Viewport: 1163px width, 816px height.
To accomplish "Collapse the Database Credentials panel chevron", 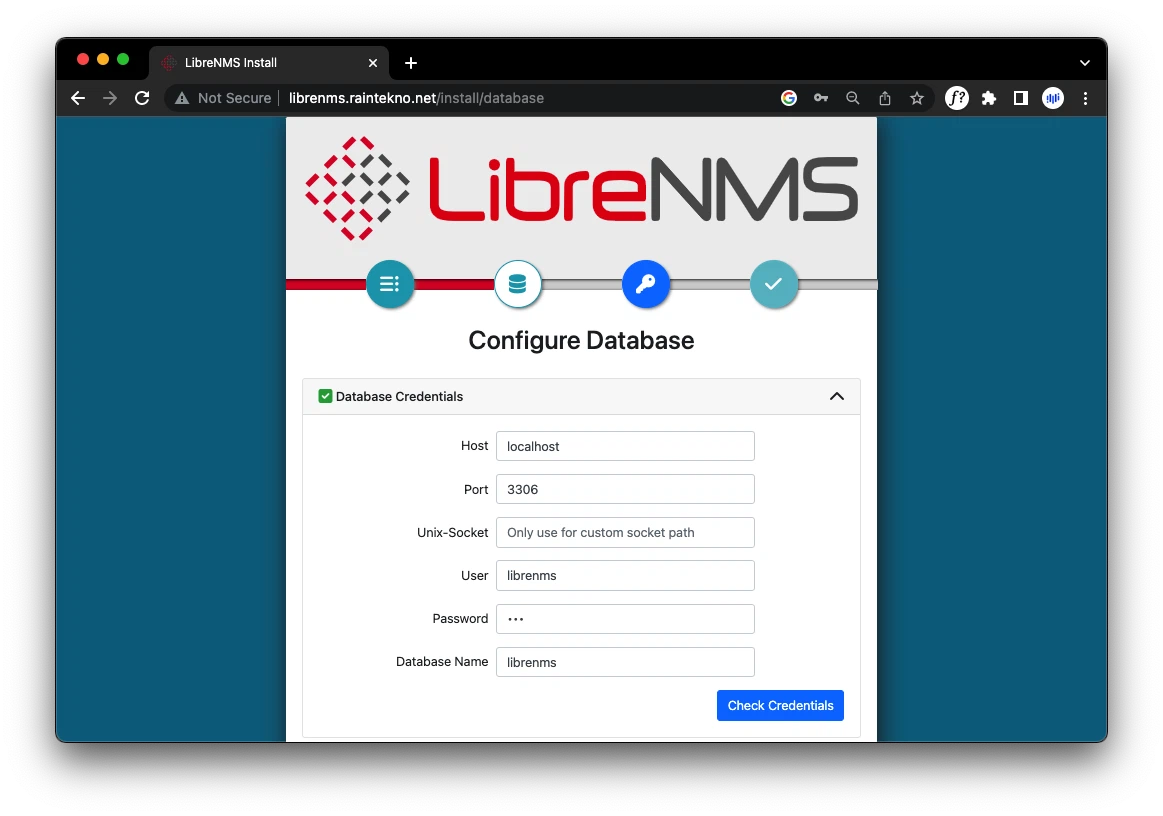I will pyautogui.click(x=836, y=396).
